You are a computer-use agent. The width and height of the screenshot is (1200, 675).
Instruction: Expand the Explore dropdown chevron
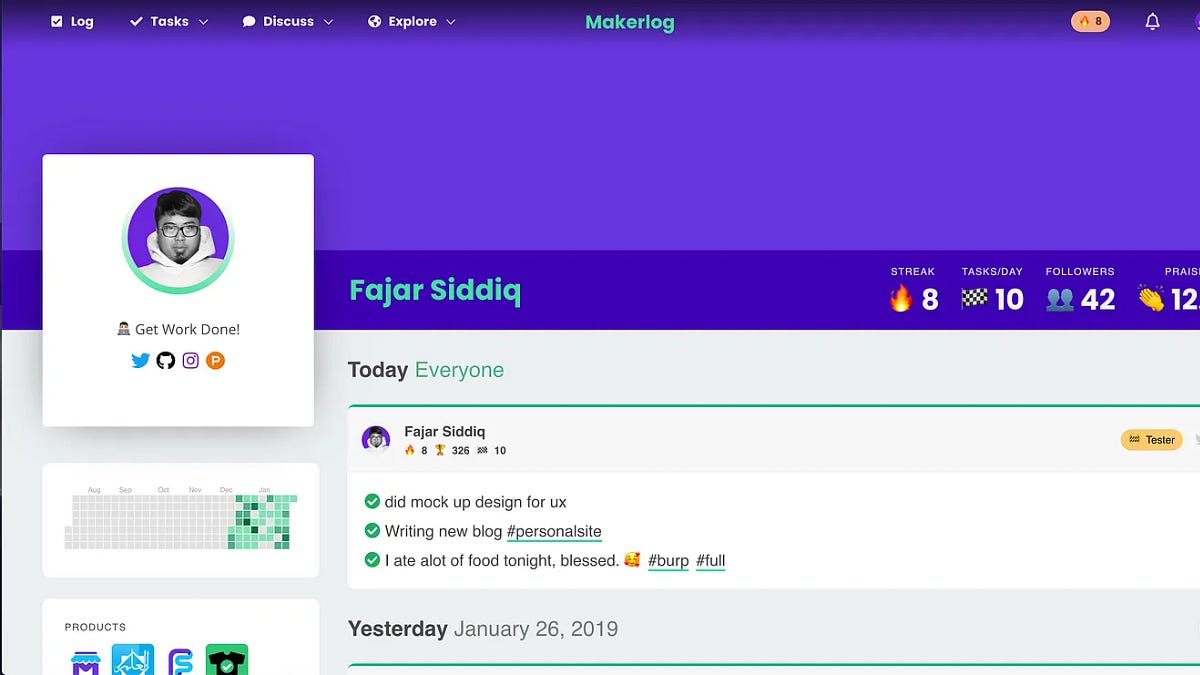[451, 22]
